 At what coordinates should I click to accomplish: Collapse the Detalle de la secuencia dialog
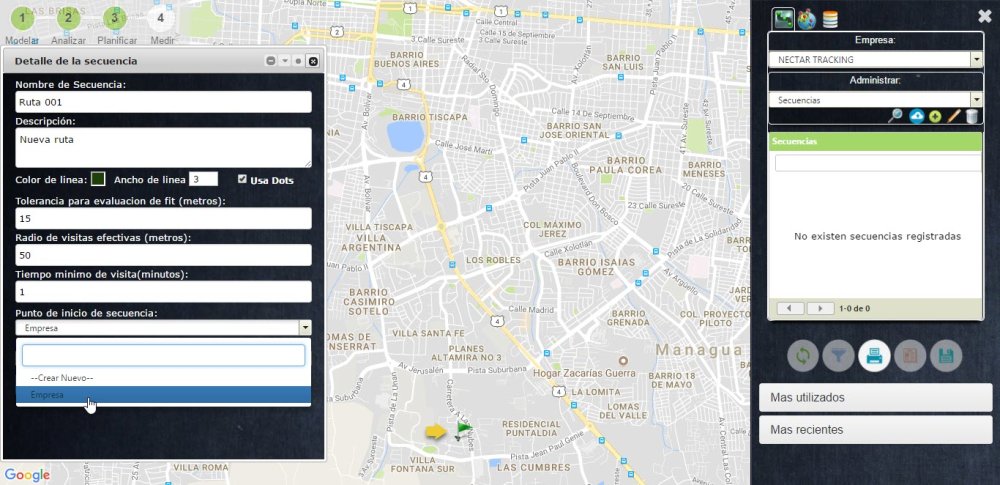pyautogui.click(x=270, y=61)
